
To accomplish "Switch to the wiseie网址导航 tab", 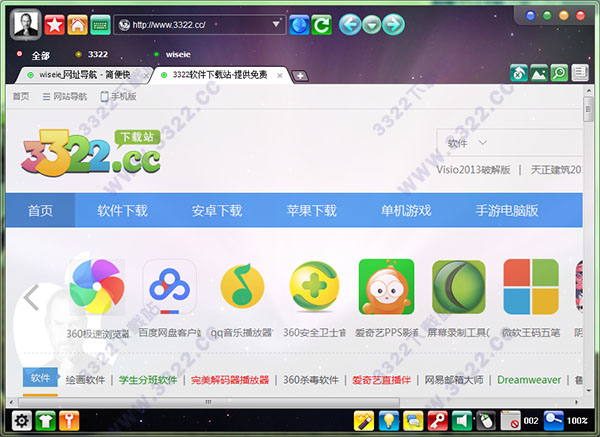I will [84, 75].
